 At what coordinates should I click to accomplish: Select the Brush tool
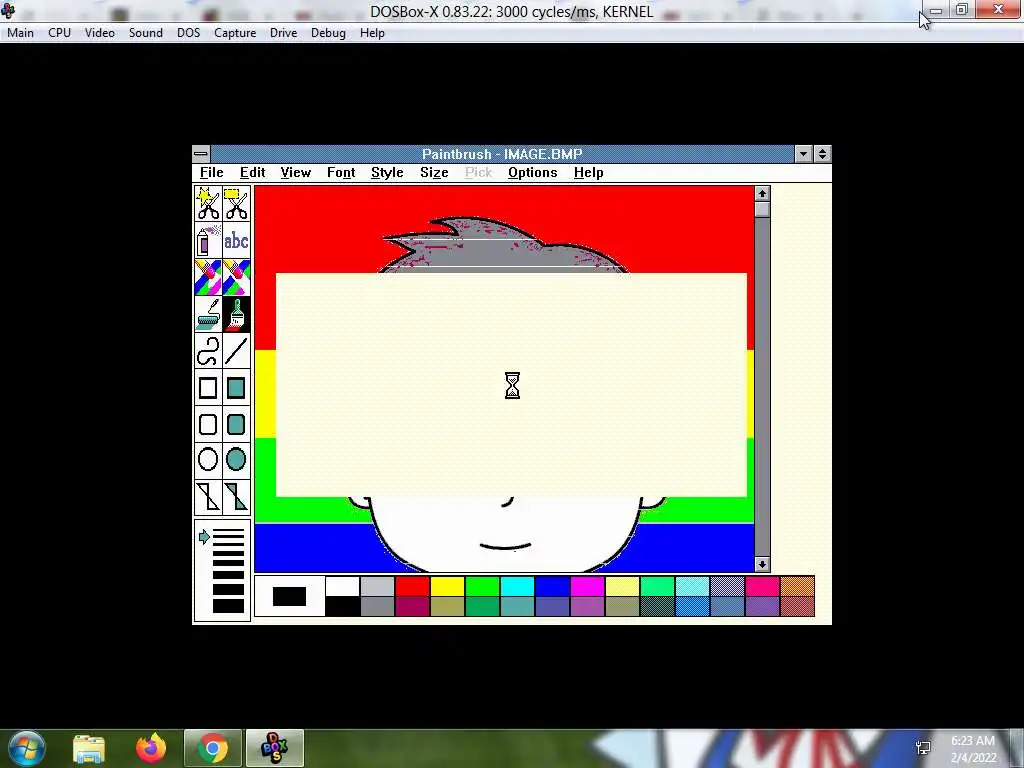(236, 314)
